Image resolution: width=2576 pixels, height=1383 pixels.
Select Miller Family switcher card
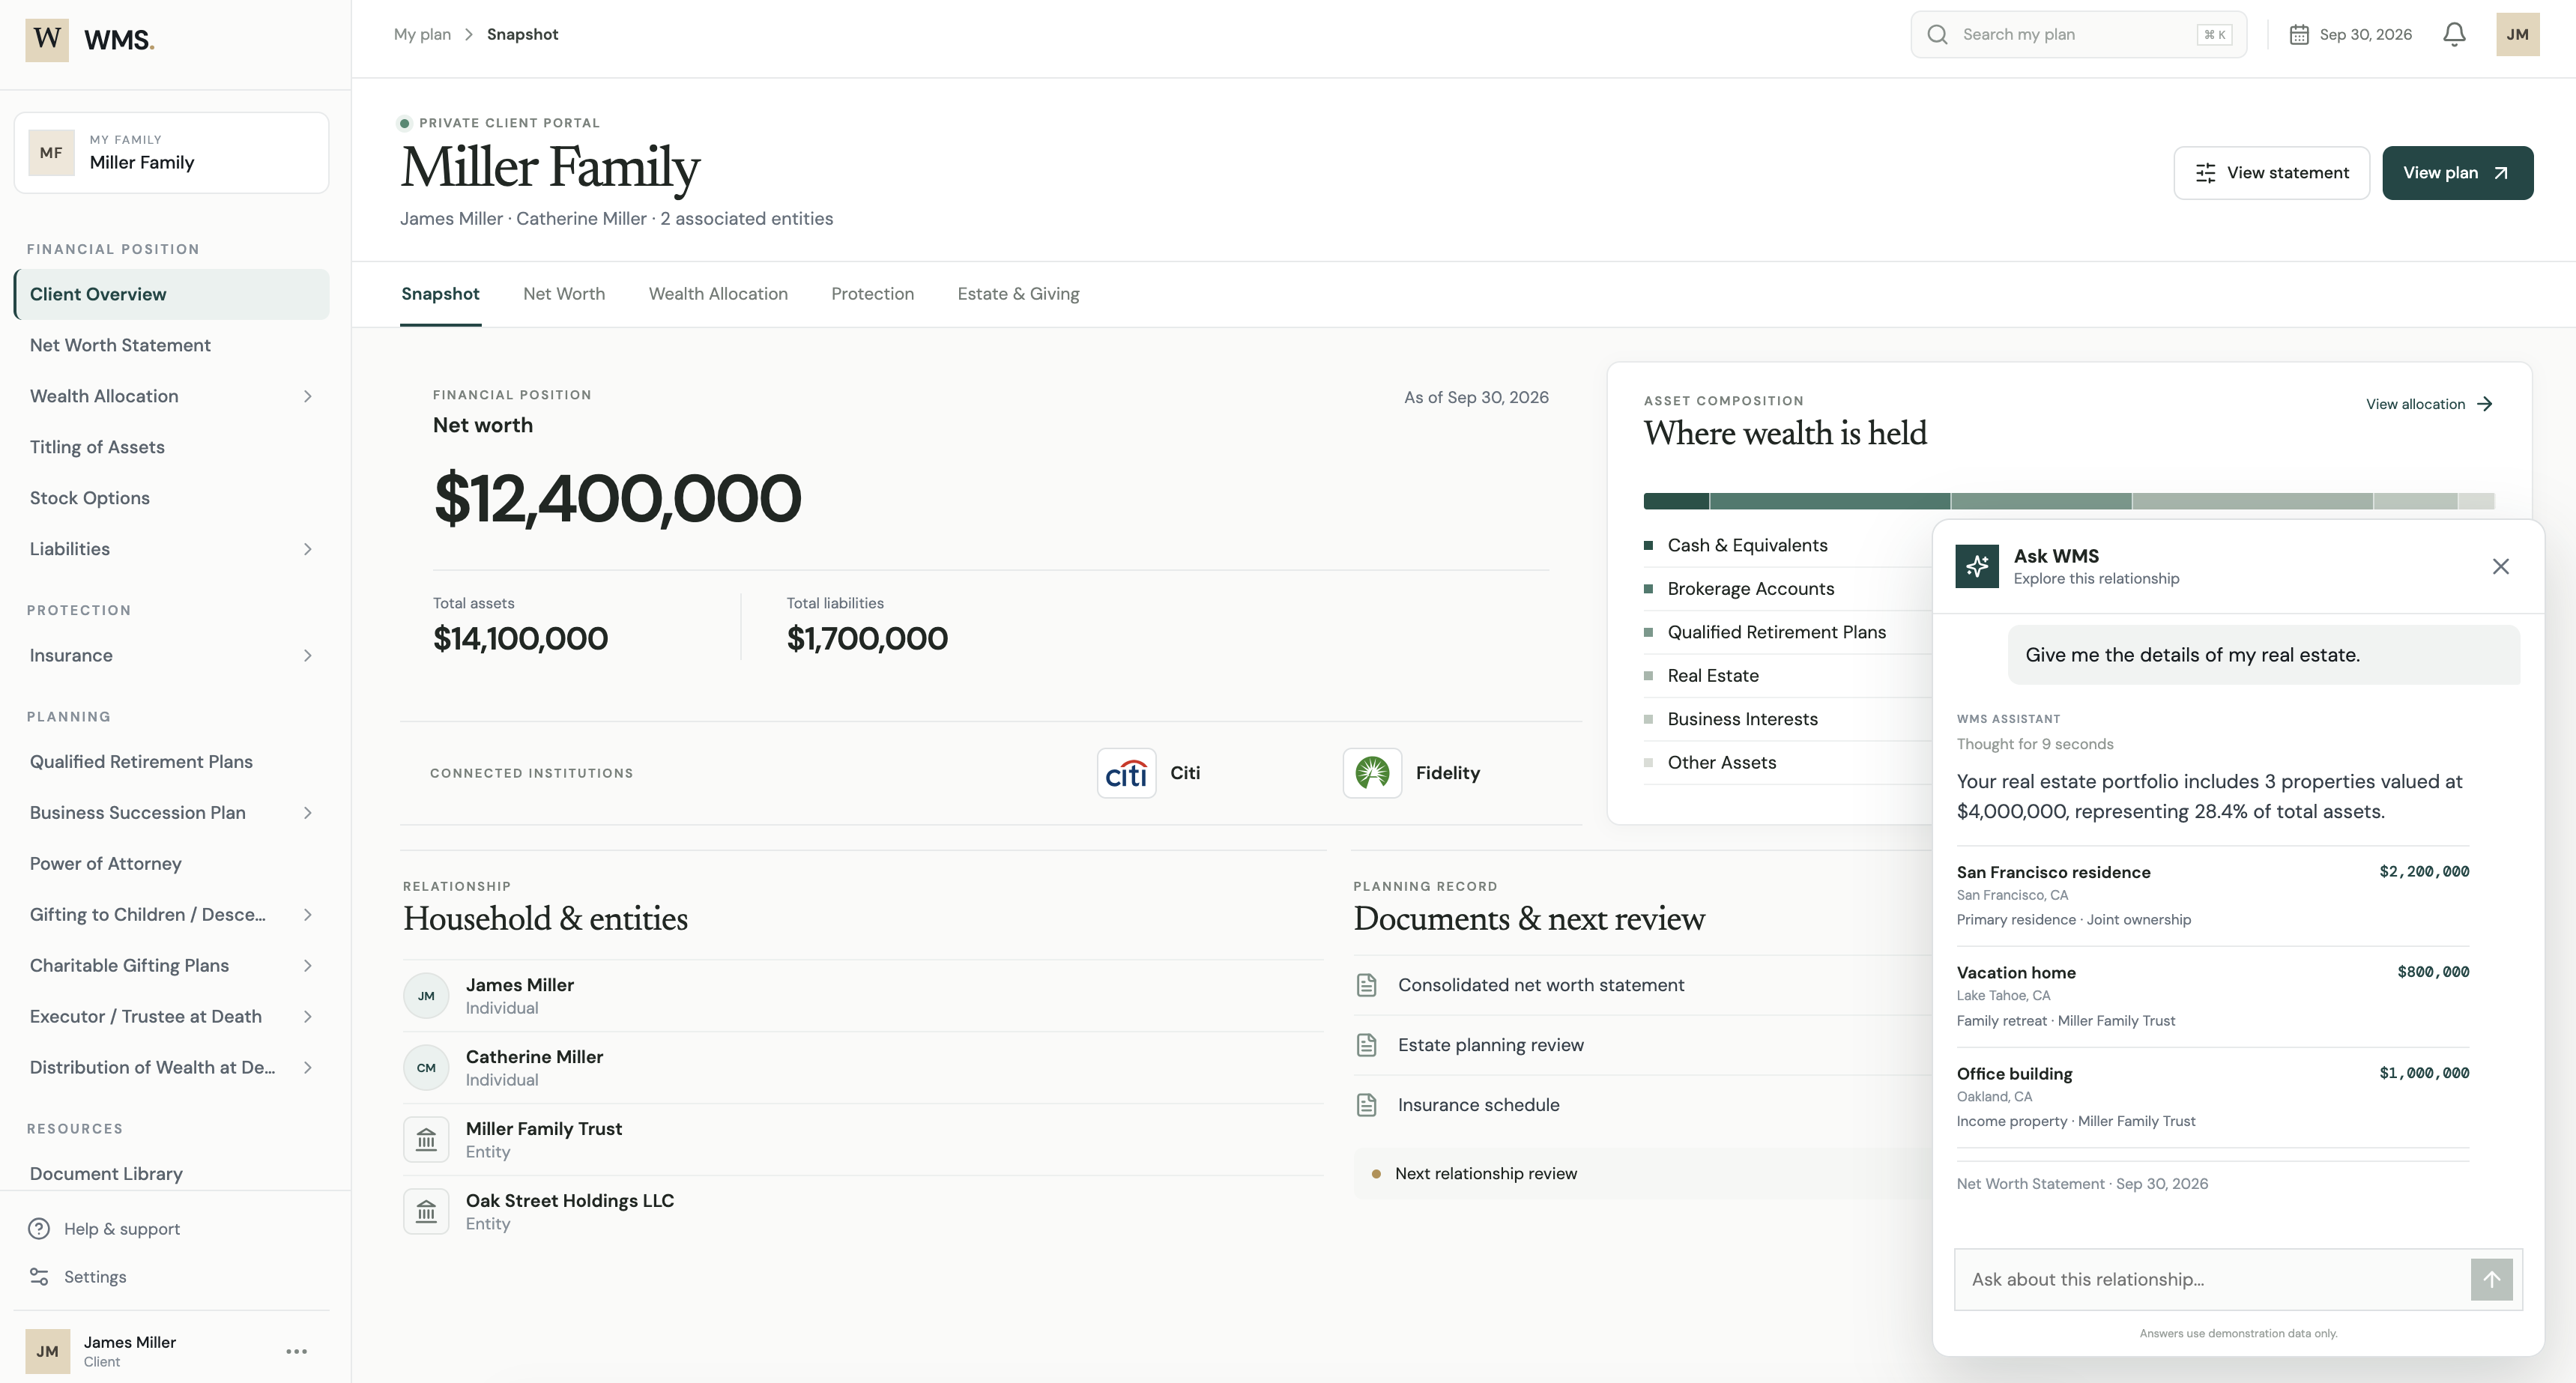[171, 153]
